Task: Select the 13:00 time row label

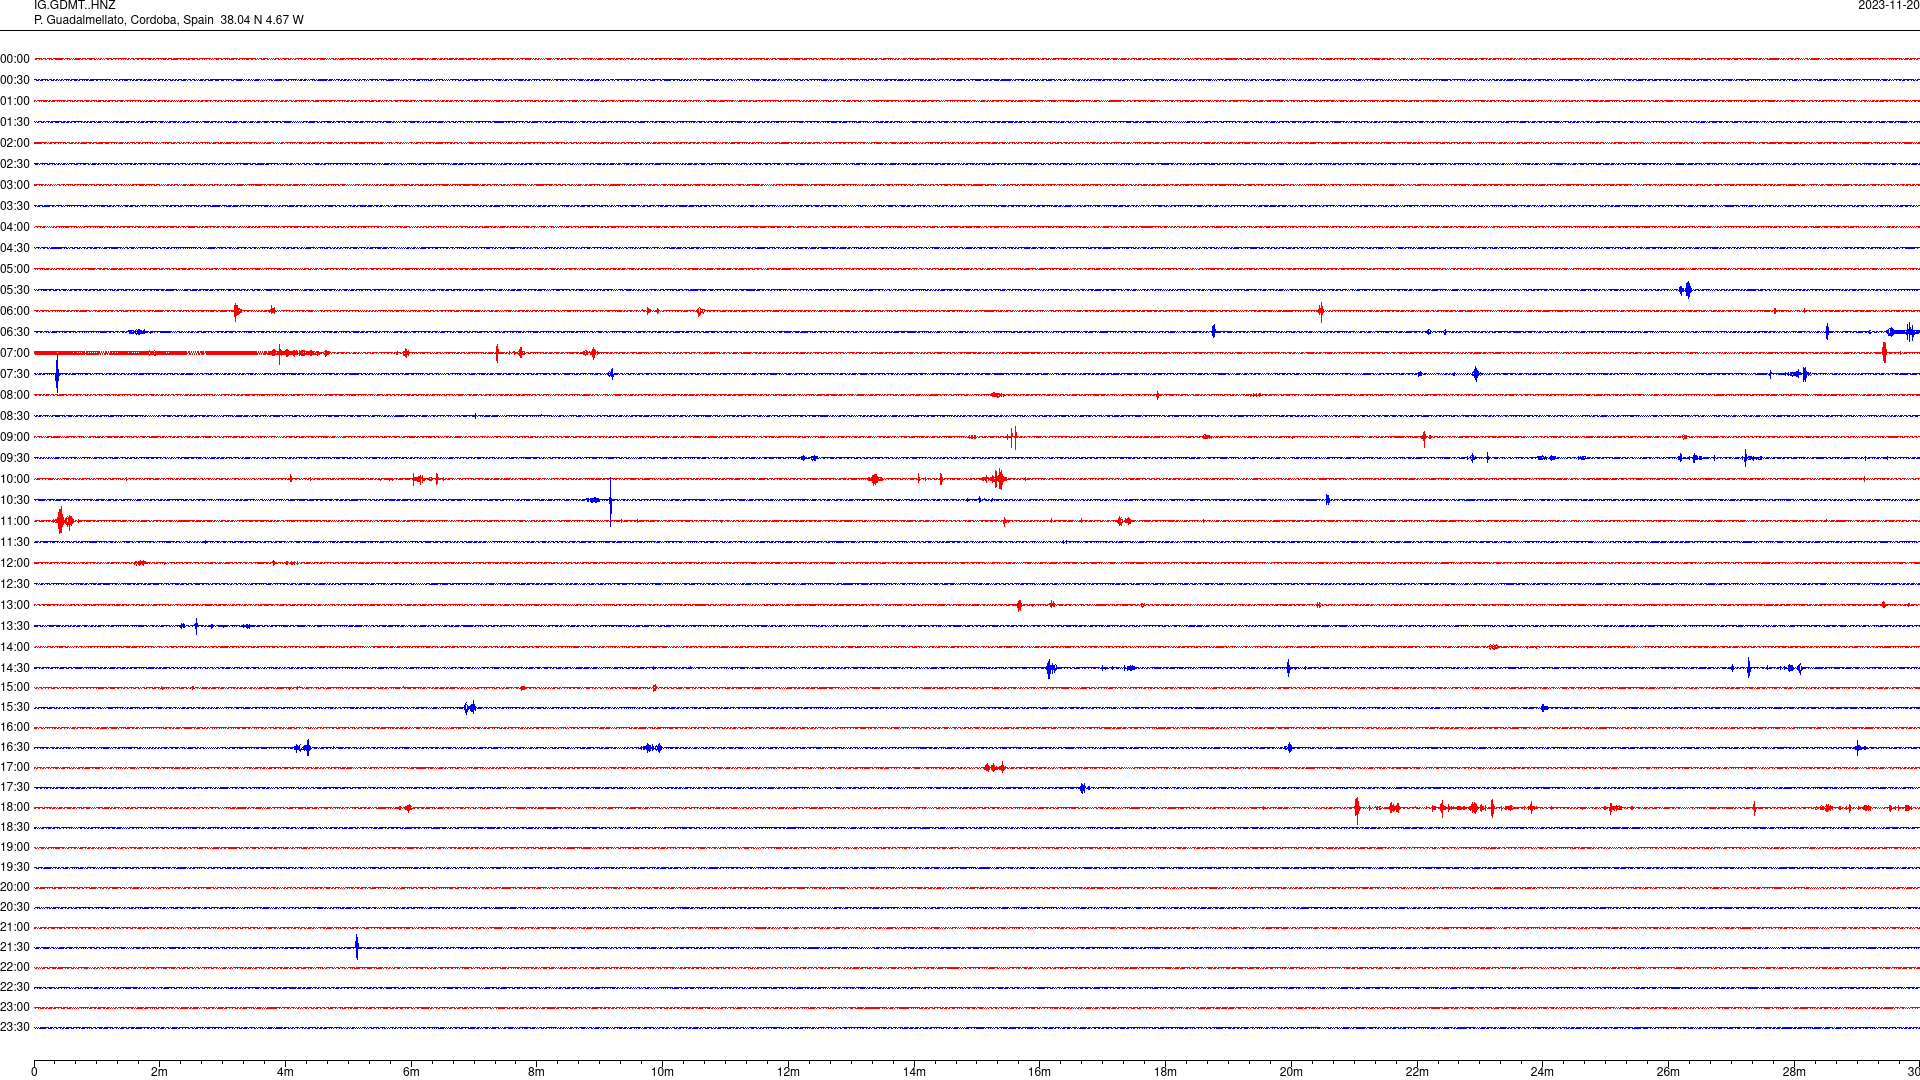Action: tap(15, 605)
